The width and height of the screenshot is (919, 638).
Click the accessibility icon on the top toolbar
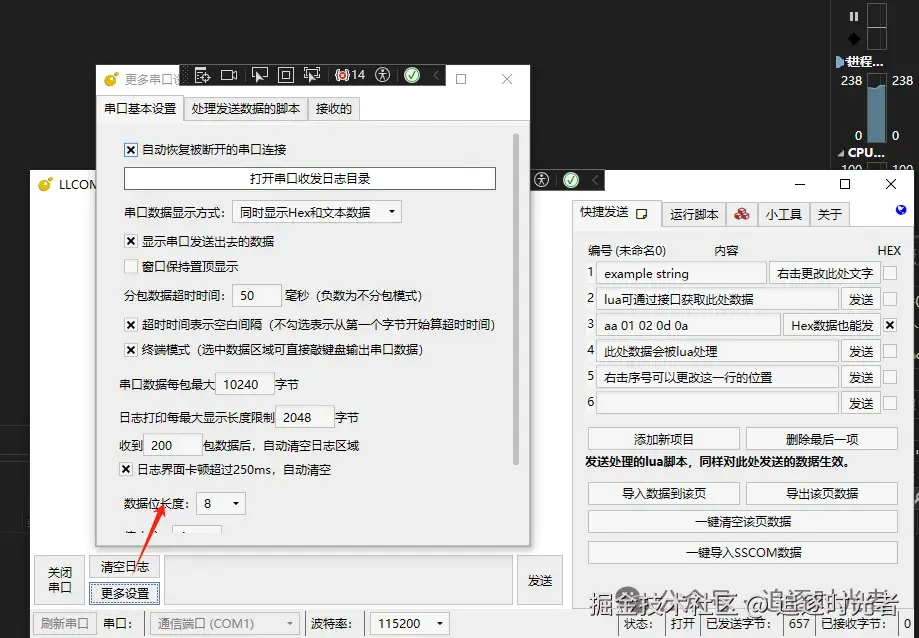tap(383, 75)
